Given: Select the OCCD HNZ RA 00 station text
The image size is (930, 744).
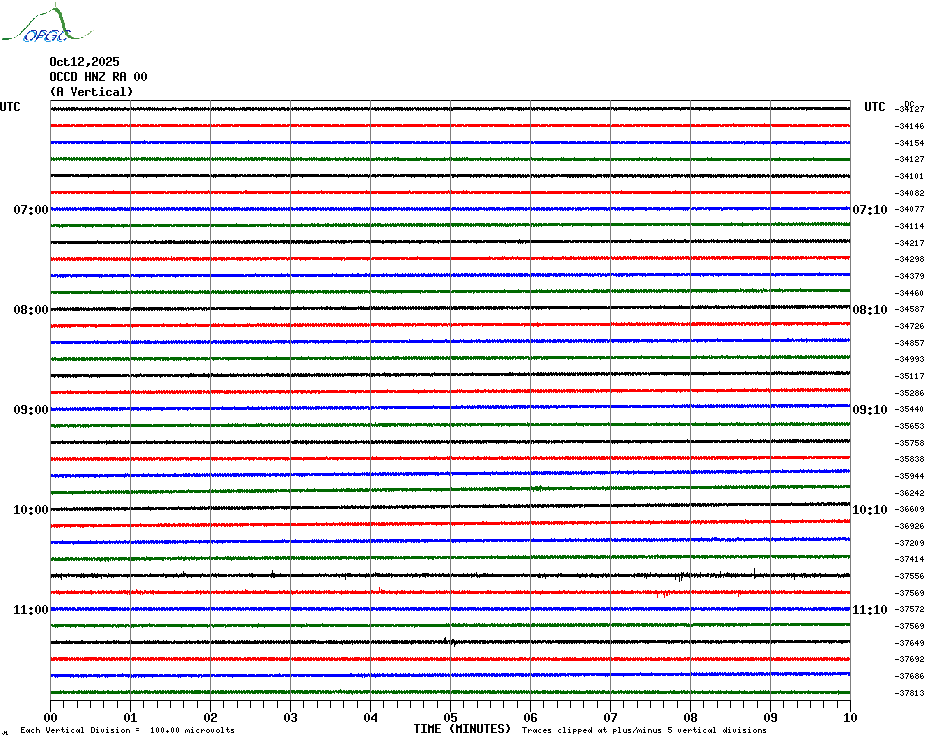Looking at the screenshot, I should pyautogui.click(x=98, y=77).
